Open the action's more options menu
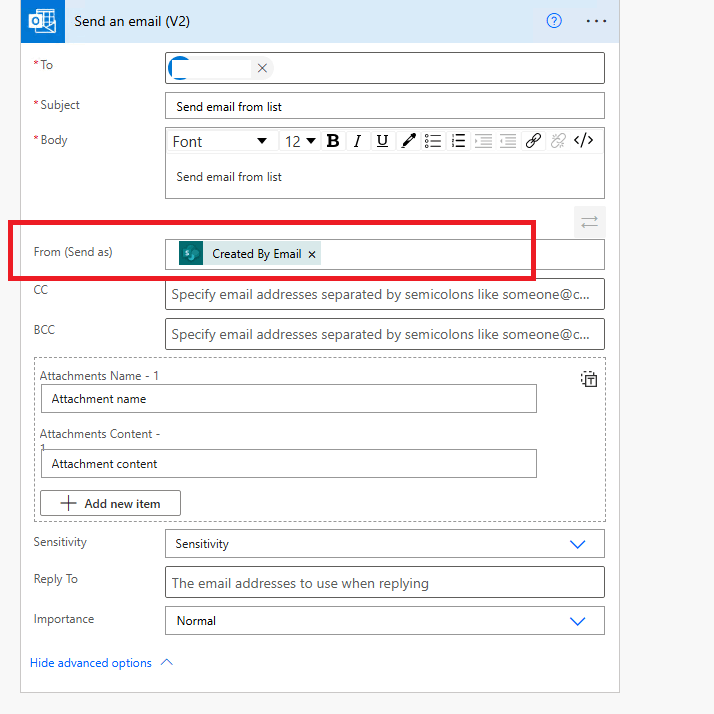Image resolution: width=714 pixels, height=714 pixels. (596, 21)
